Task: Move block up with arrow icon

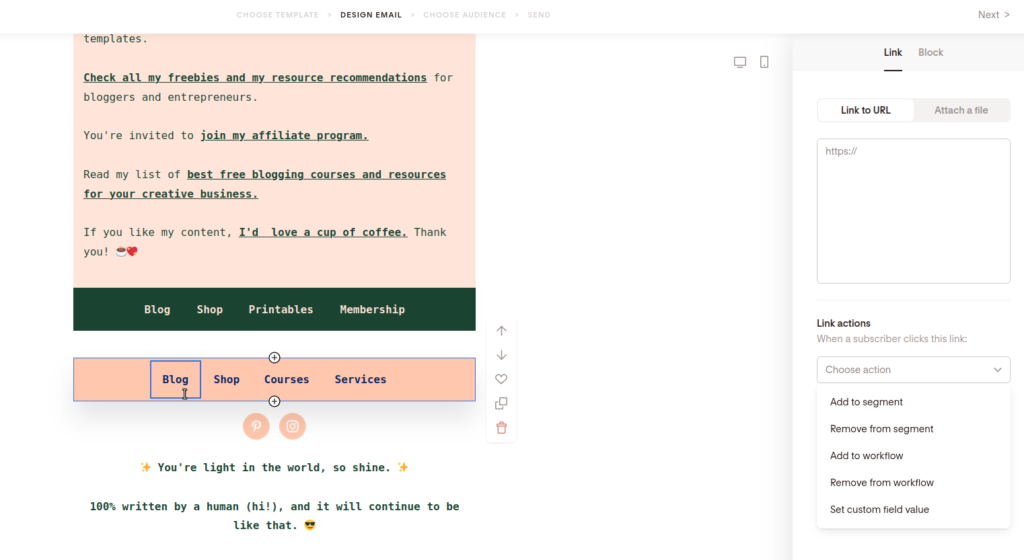Action: [501, 331]
